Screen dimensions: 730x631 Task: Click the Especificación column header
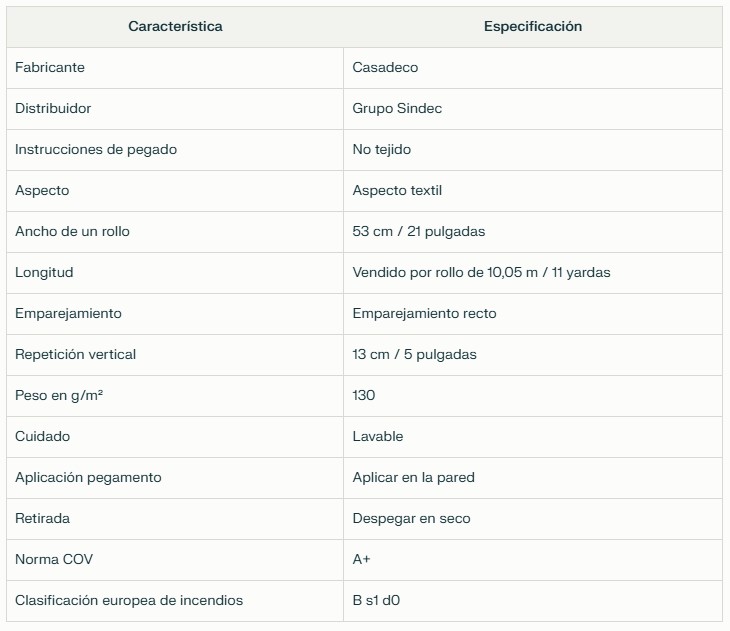(533, 27)
